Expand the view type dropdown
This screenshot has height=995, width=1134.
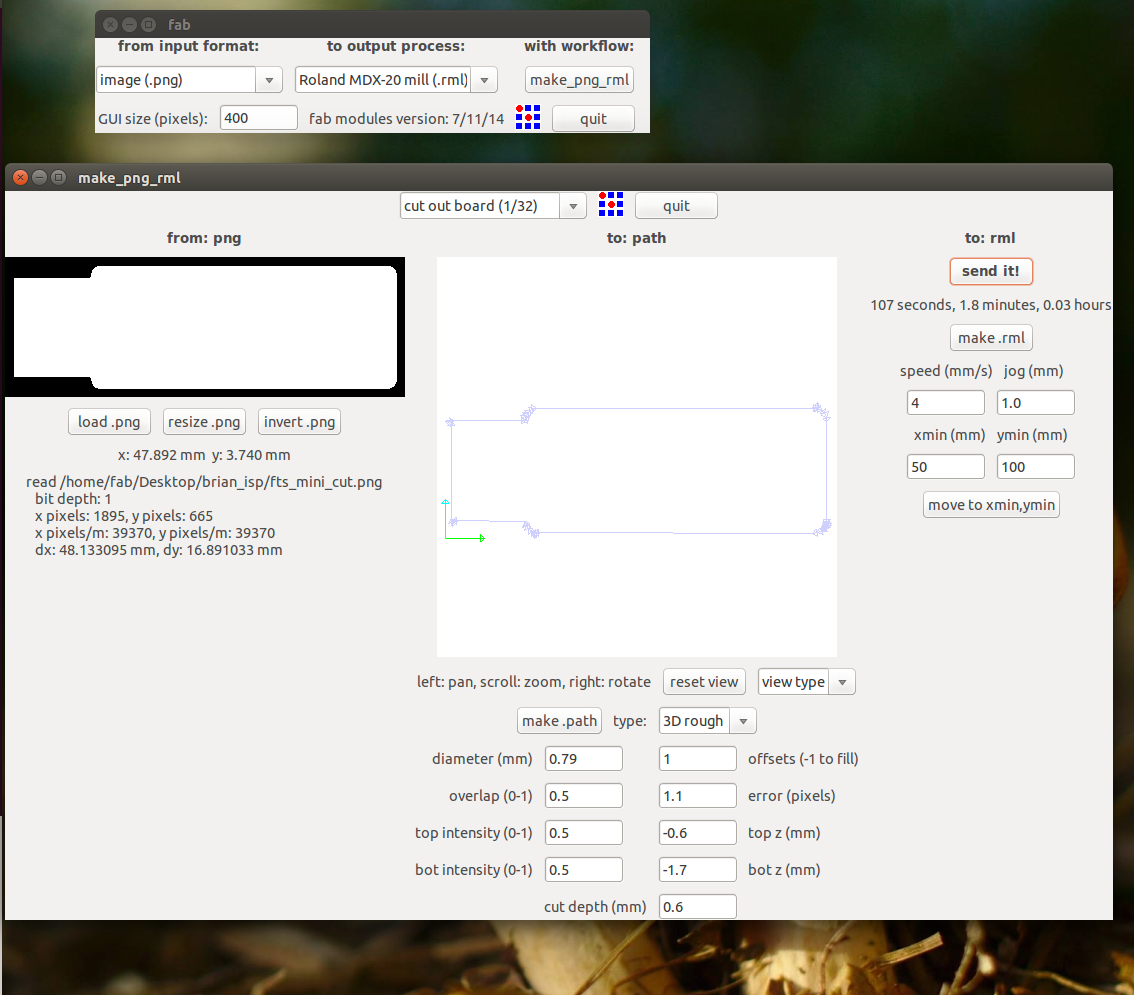[806, 682]
